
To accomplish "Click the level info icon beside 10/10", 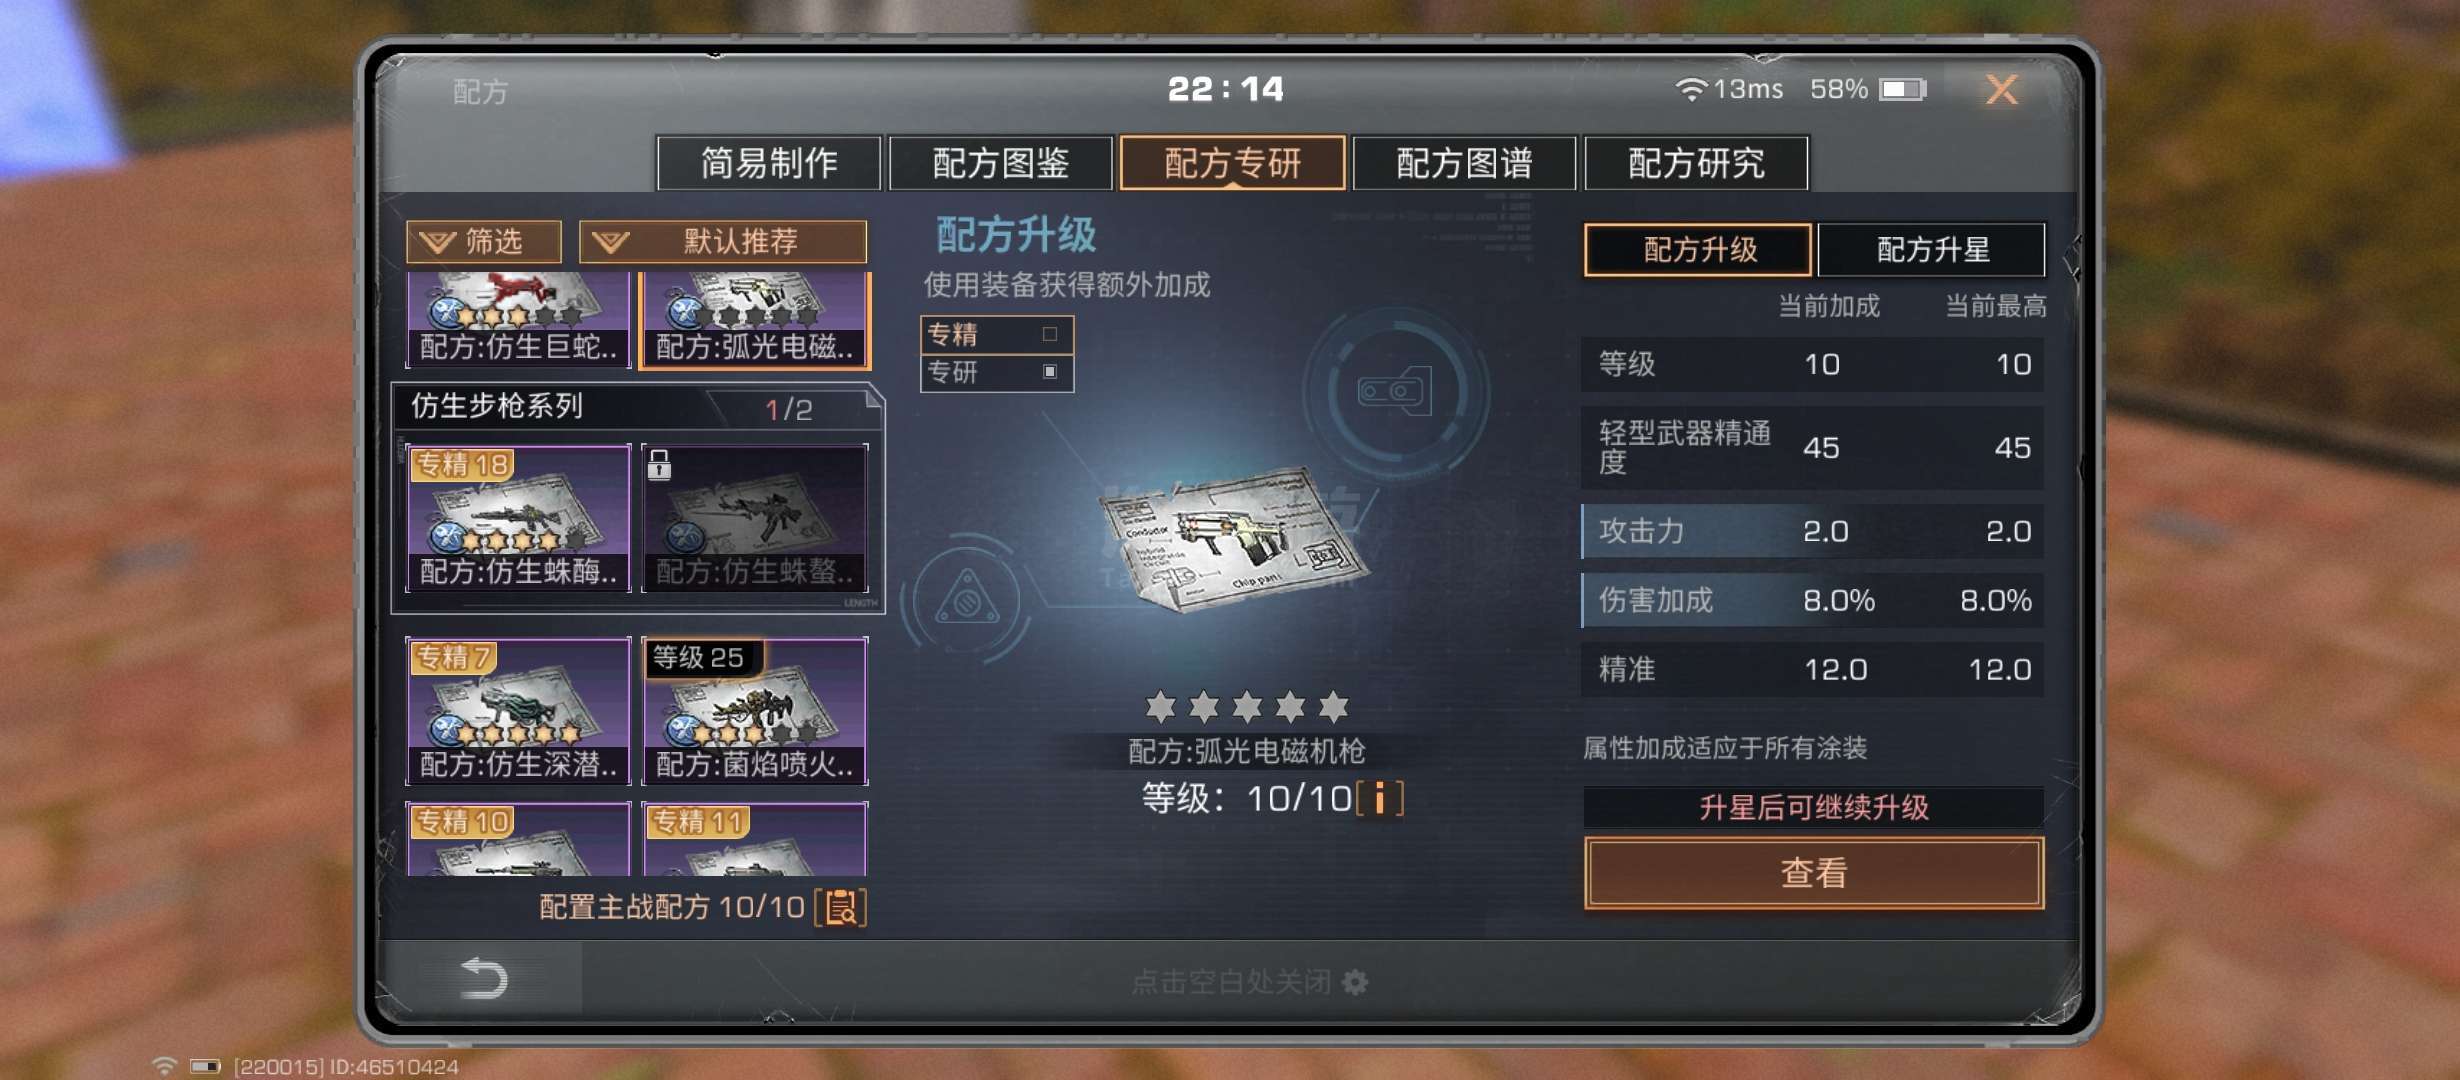I will (1380, 798).
